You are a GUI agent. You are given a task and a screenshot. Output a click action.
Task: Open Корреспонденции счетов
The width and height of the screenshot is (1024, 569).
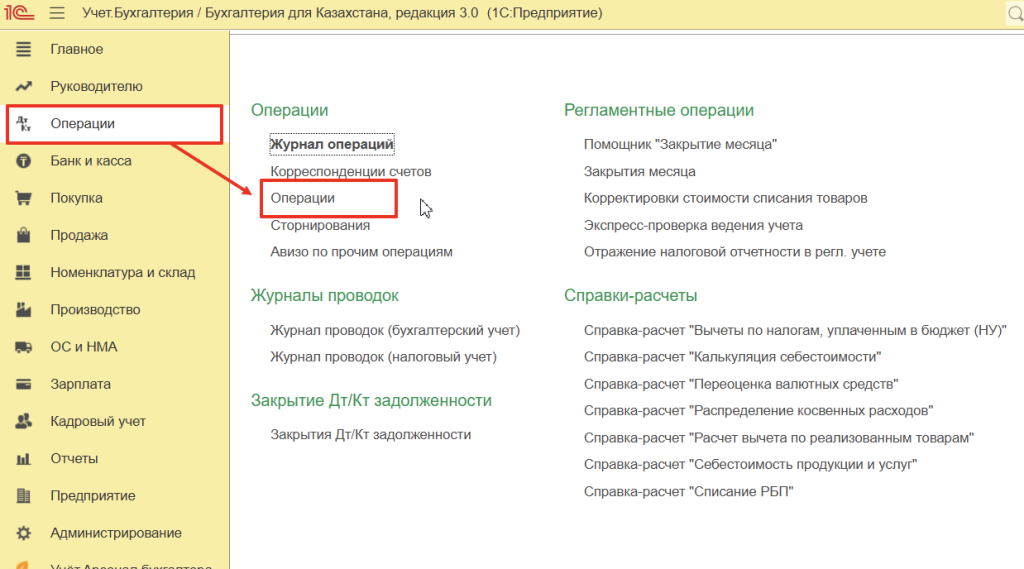point(350,171)
